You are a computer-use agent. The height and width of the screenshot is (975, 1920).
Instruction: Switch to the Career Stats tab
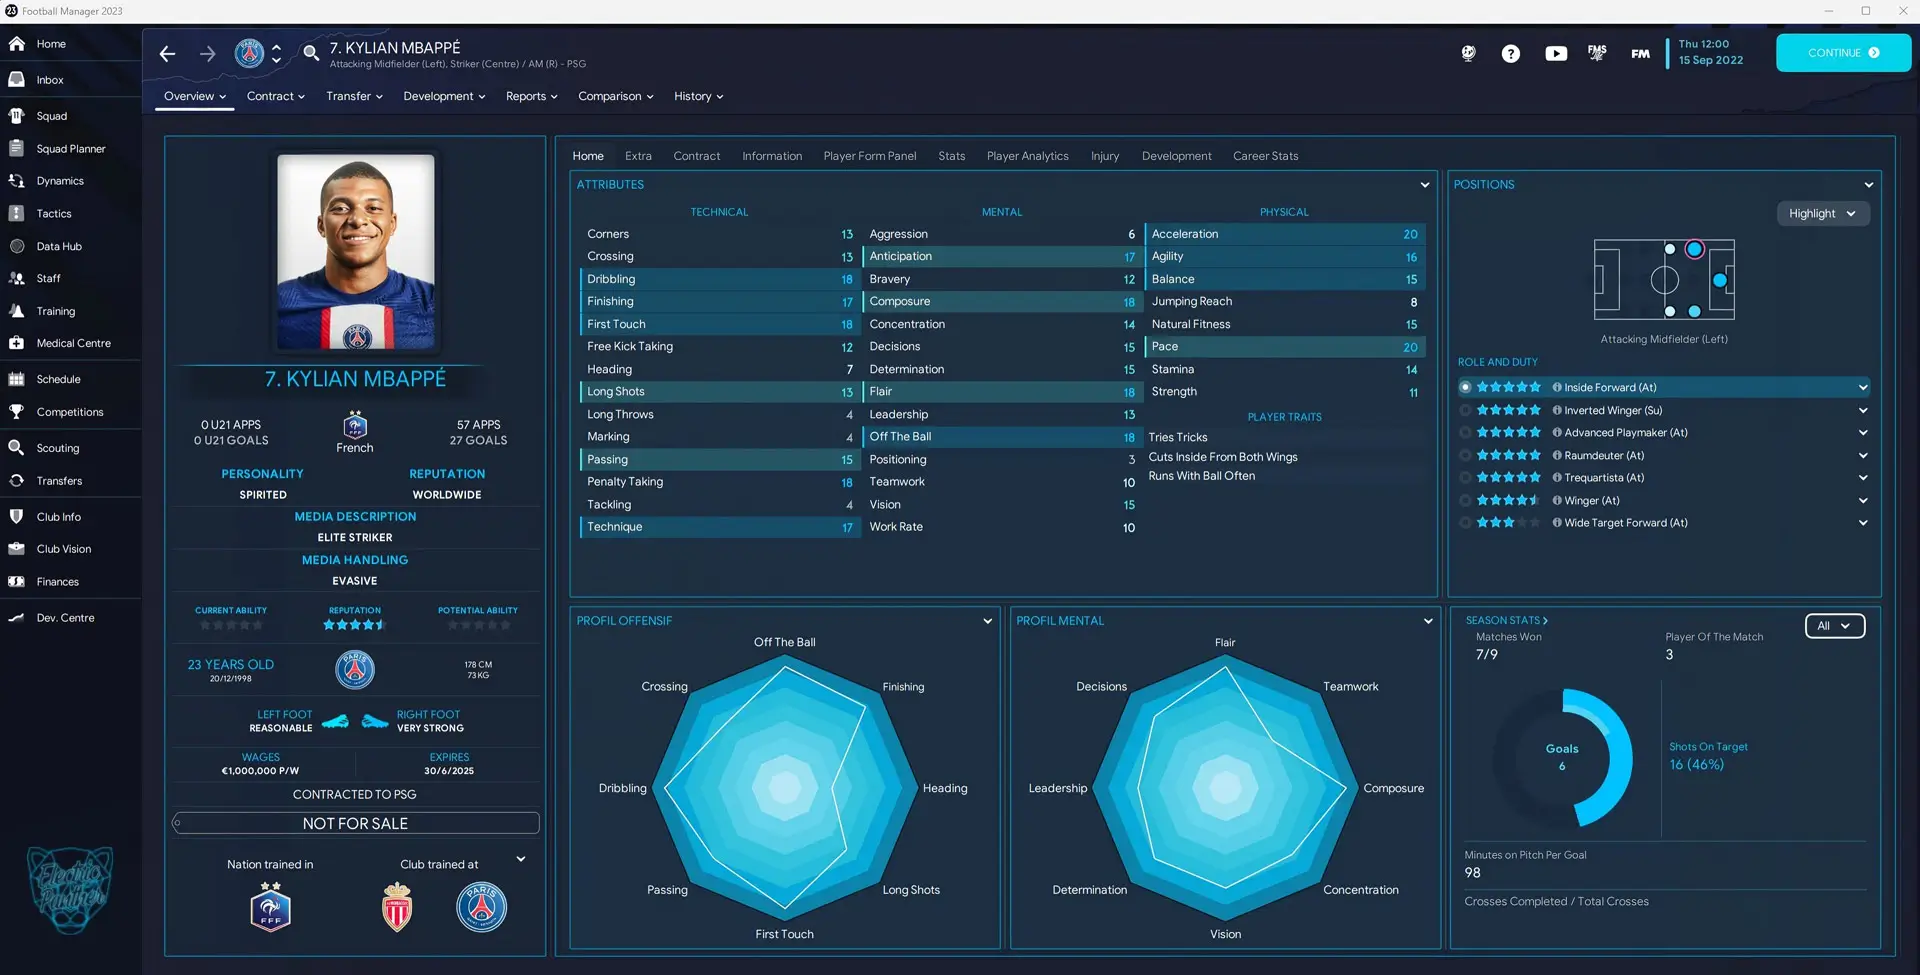point(1265,156)
